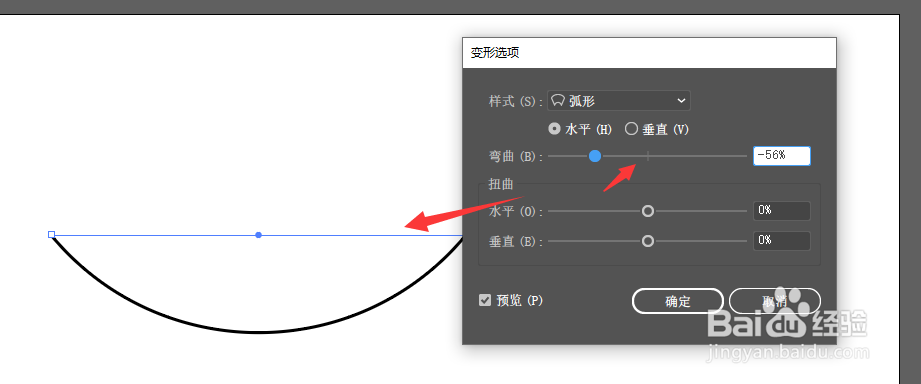
Task: Click the arc icon in the style dropdown
Action: pos(558,101)
